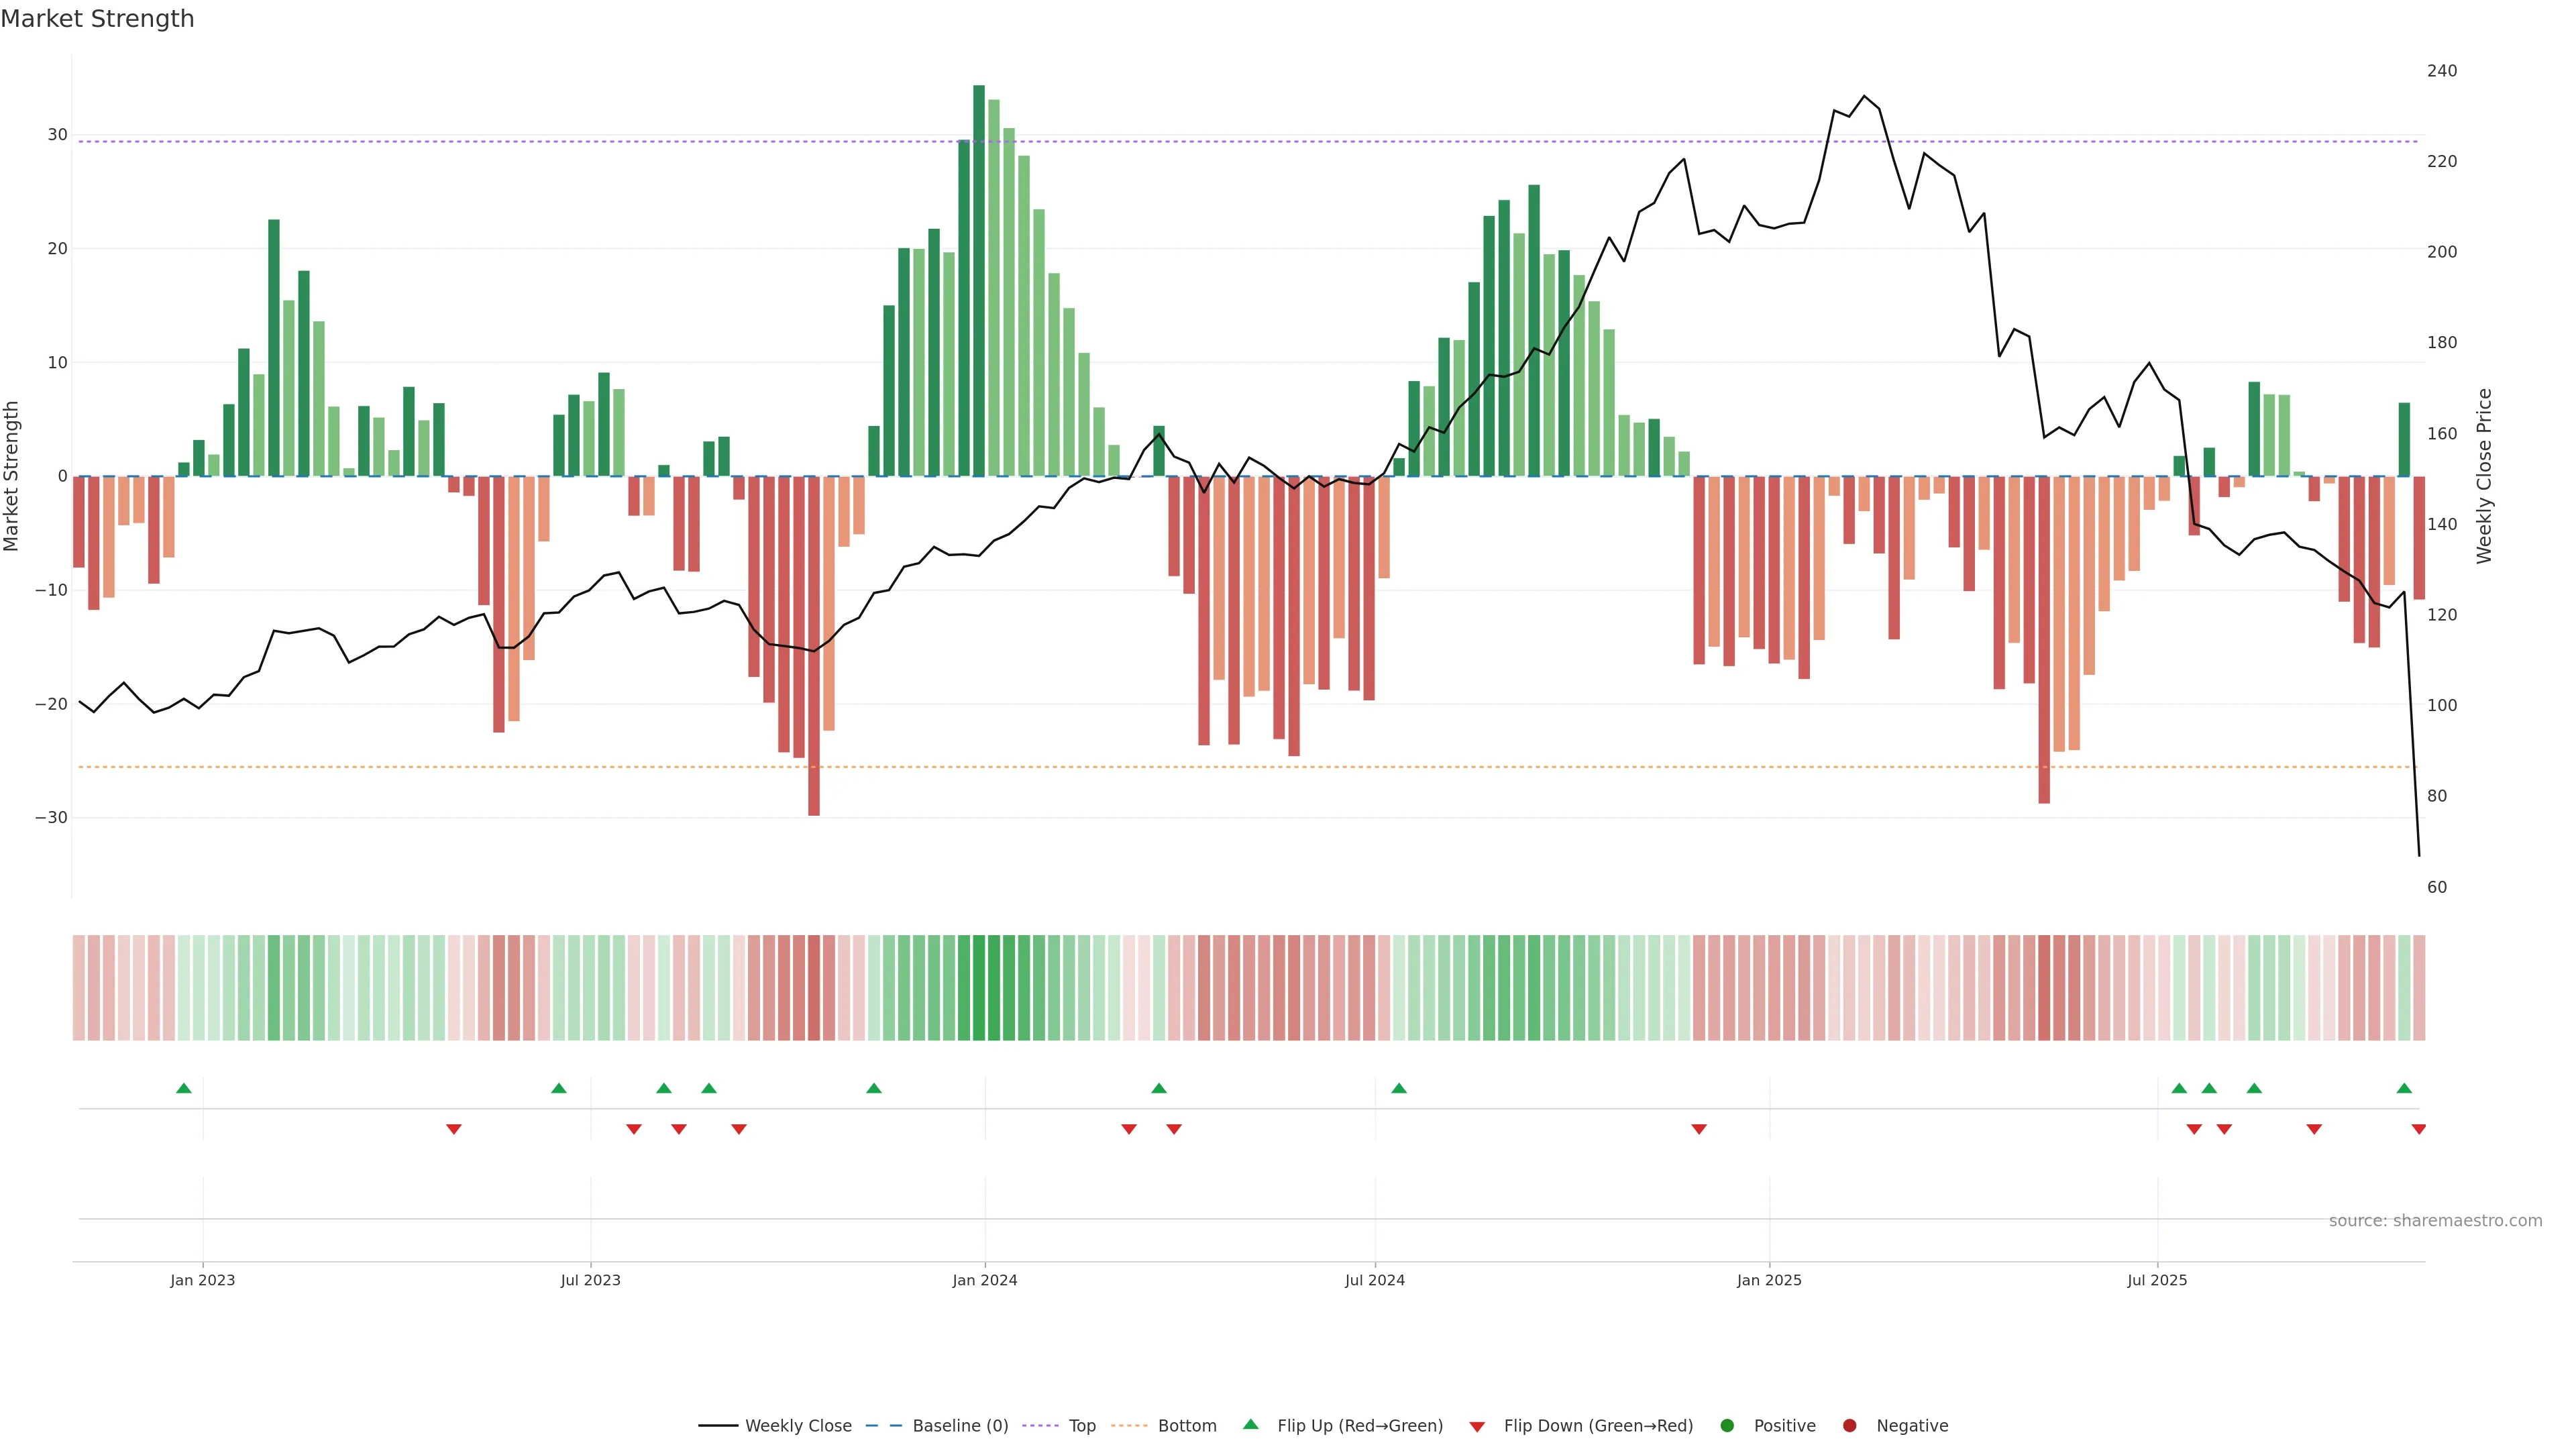Click the last red flip-down triangle marker
The width and height of the screenshot is (2576, 1449).
click(2418, 1129)
